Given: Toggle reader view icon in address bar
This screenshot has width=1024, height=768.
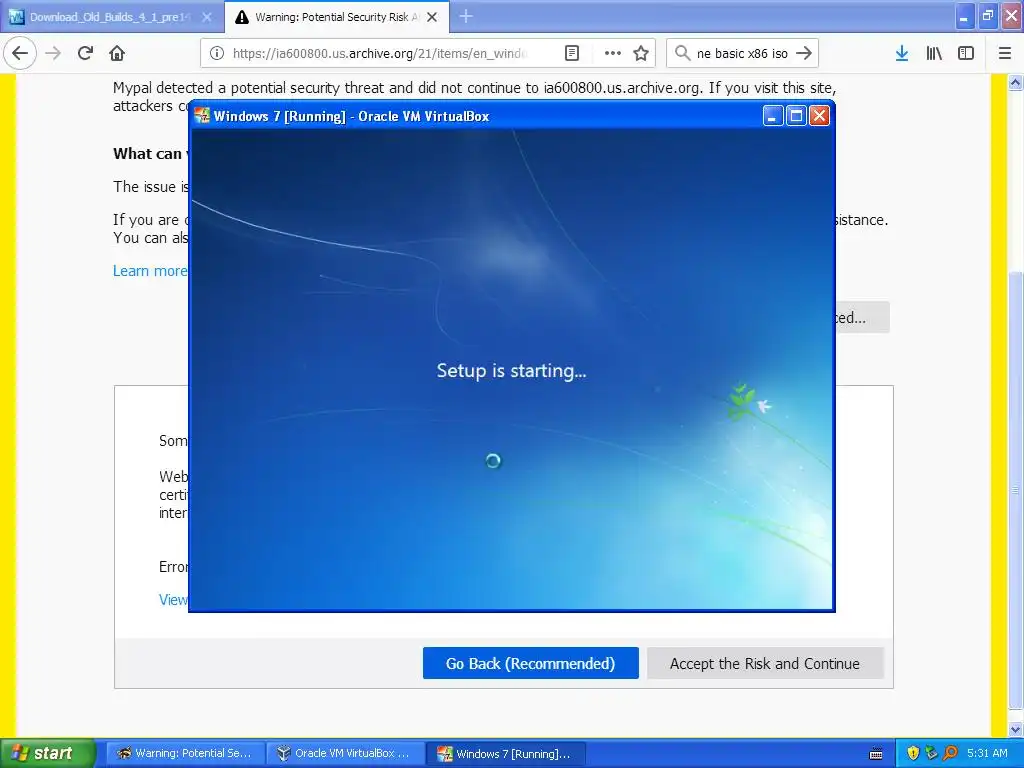Looking at the screenshot, I should coord(571,54).
